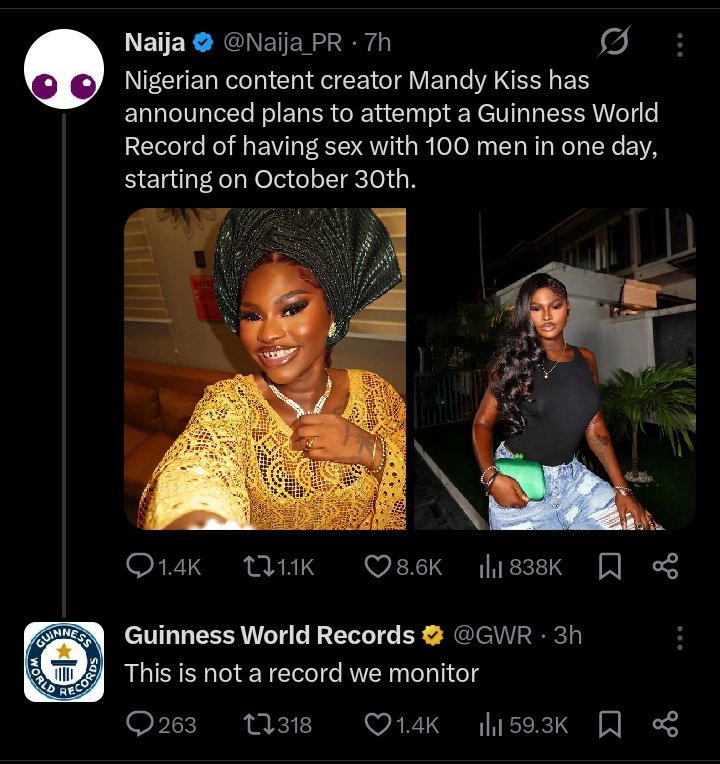
Task: Like Naija's post
Action: [376, 567]
